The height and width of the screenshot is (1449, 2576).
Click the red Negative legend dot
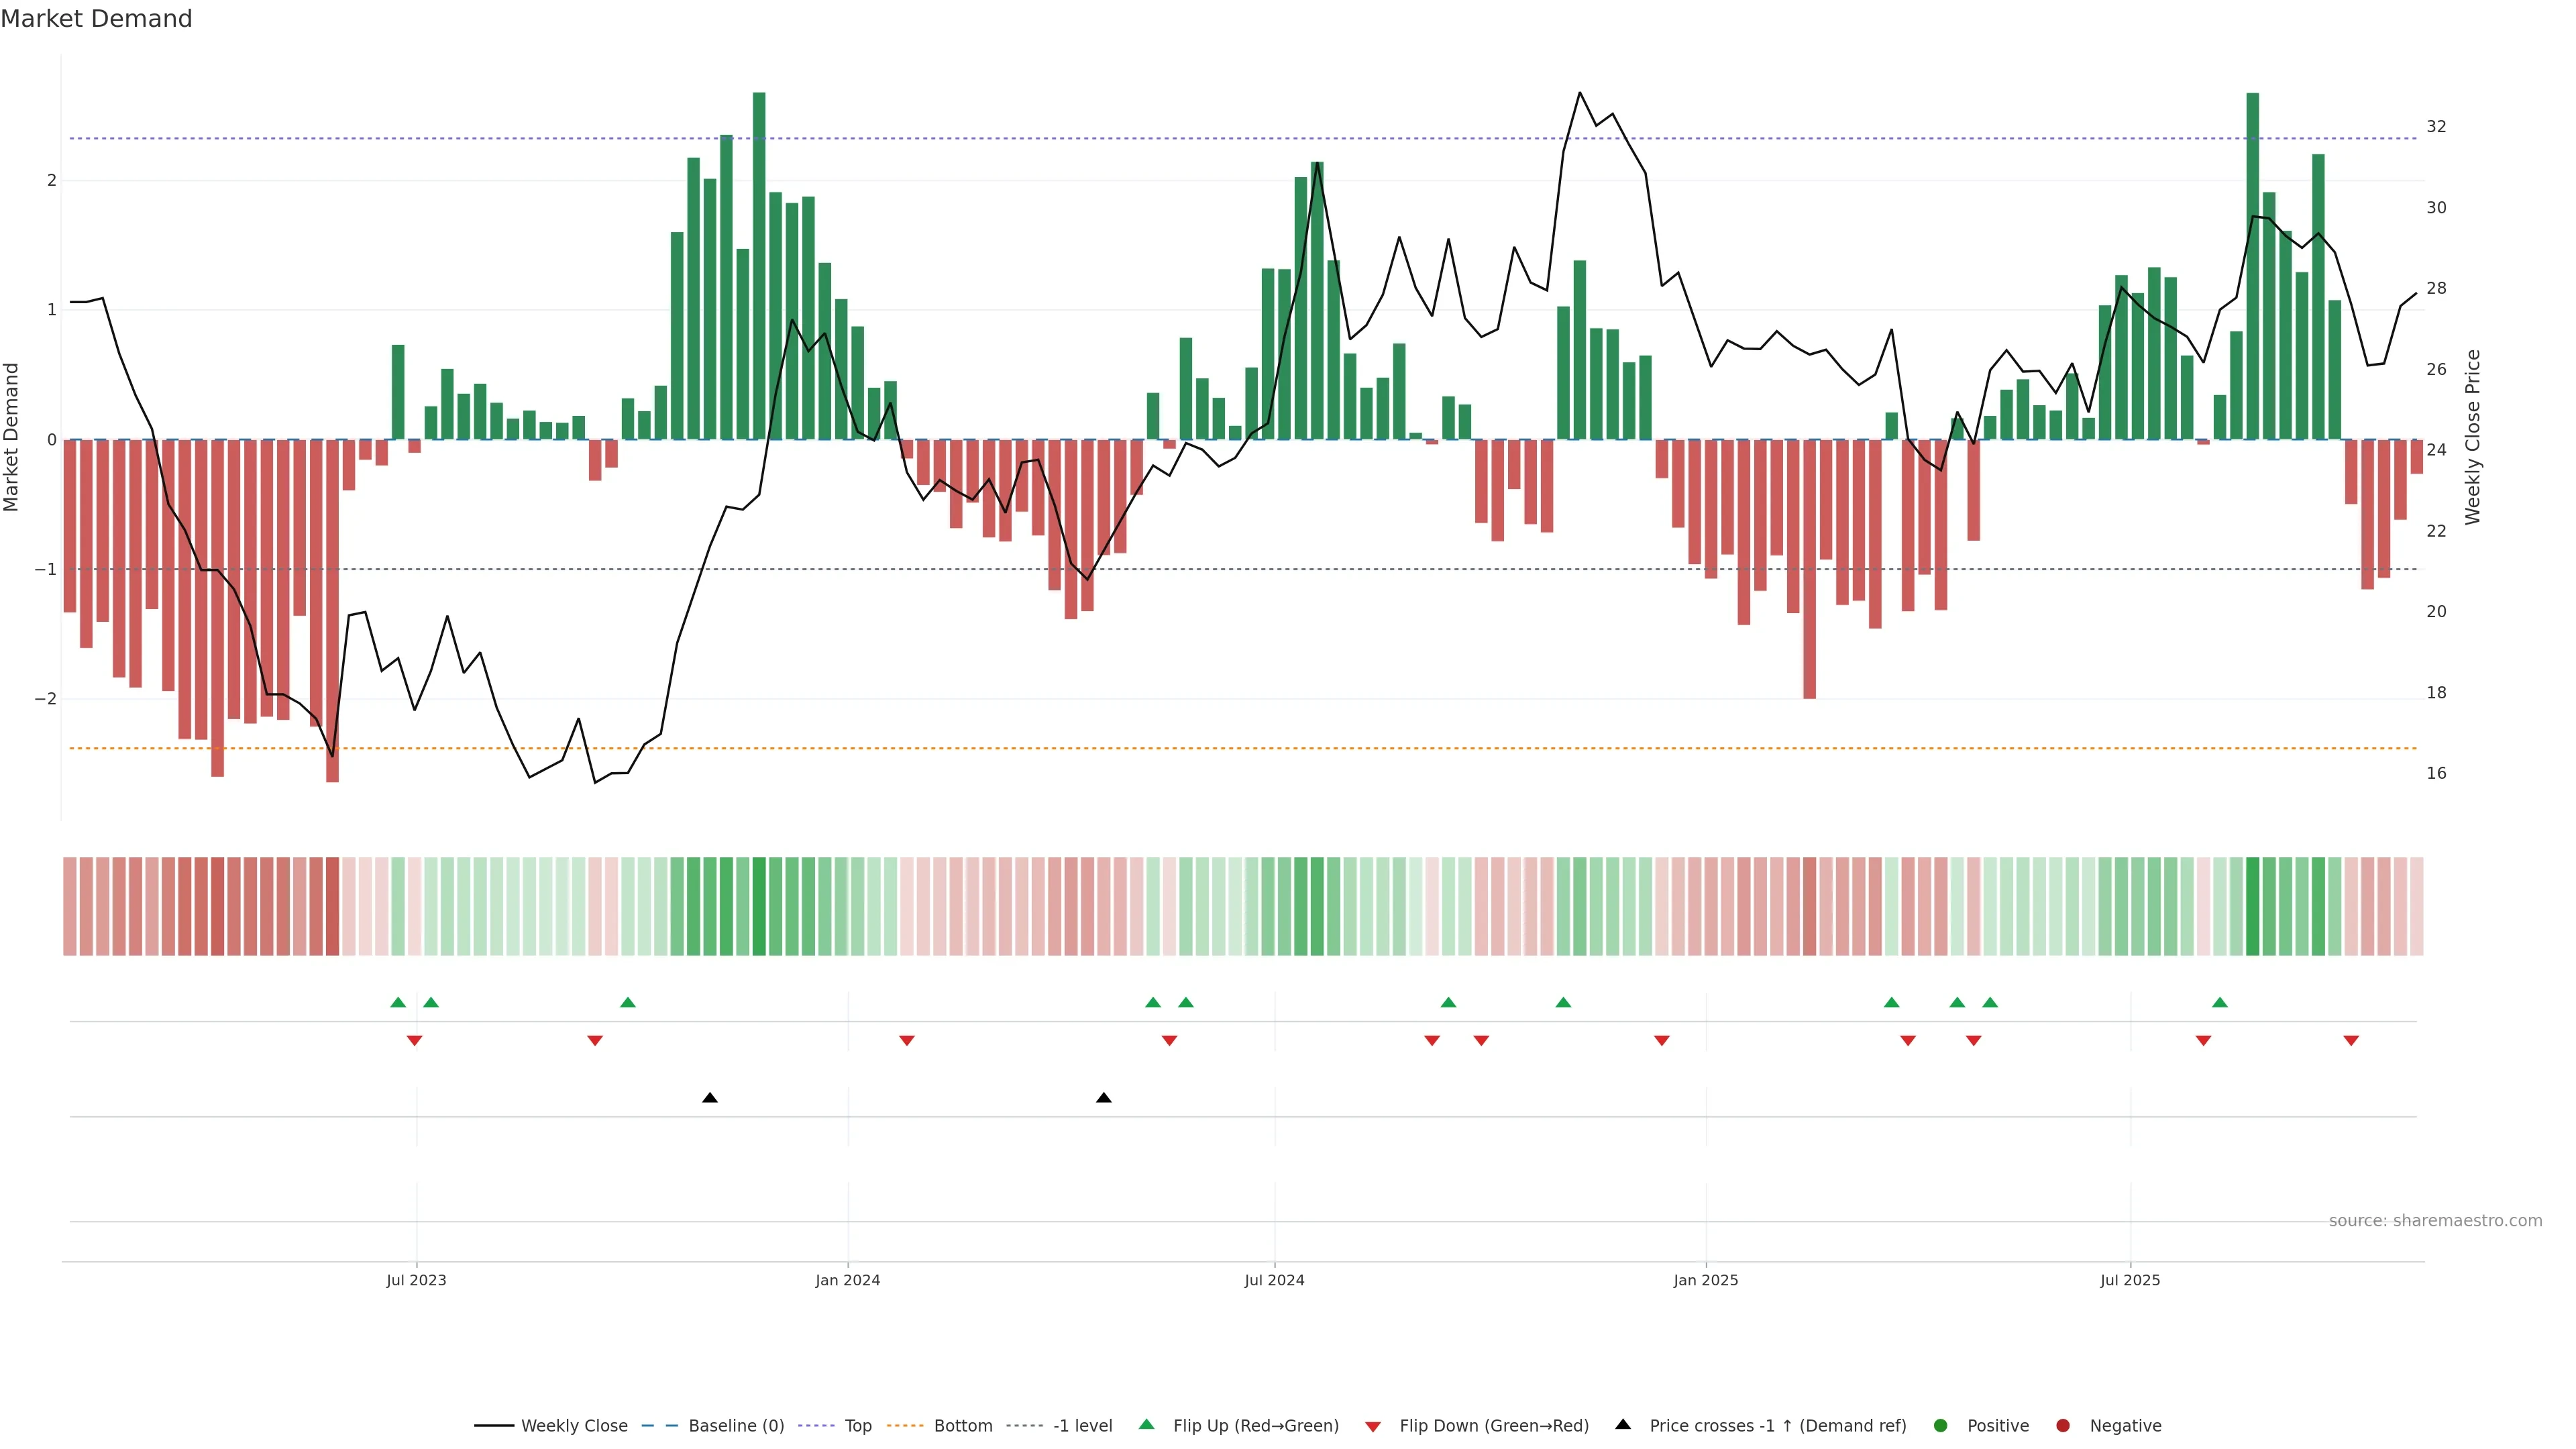(2063, 1425)
